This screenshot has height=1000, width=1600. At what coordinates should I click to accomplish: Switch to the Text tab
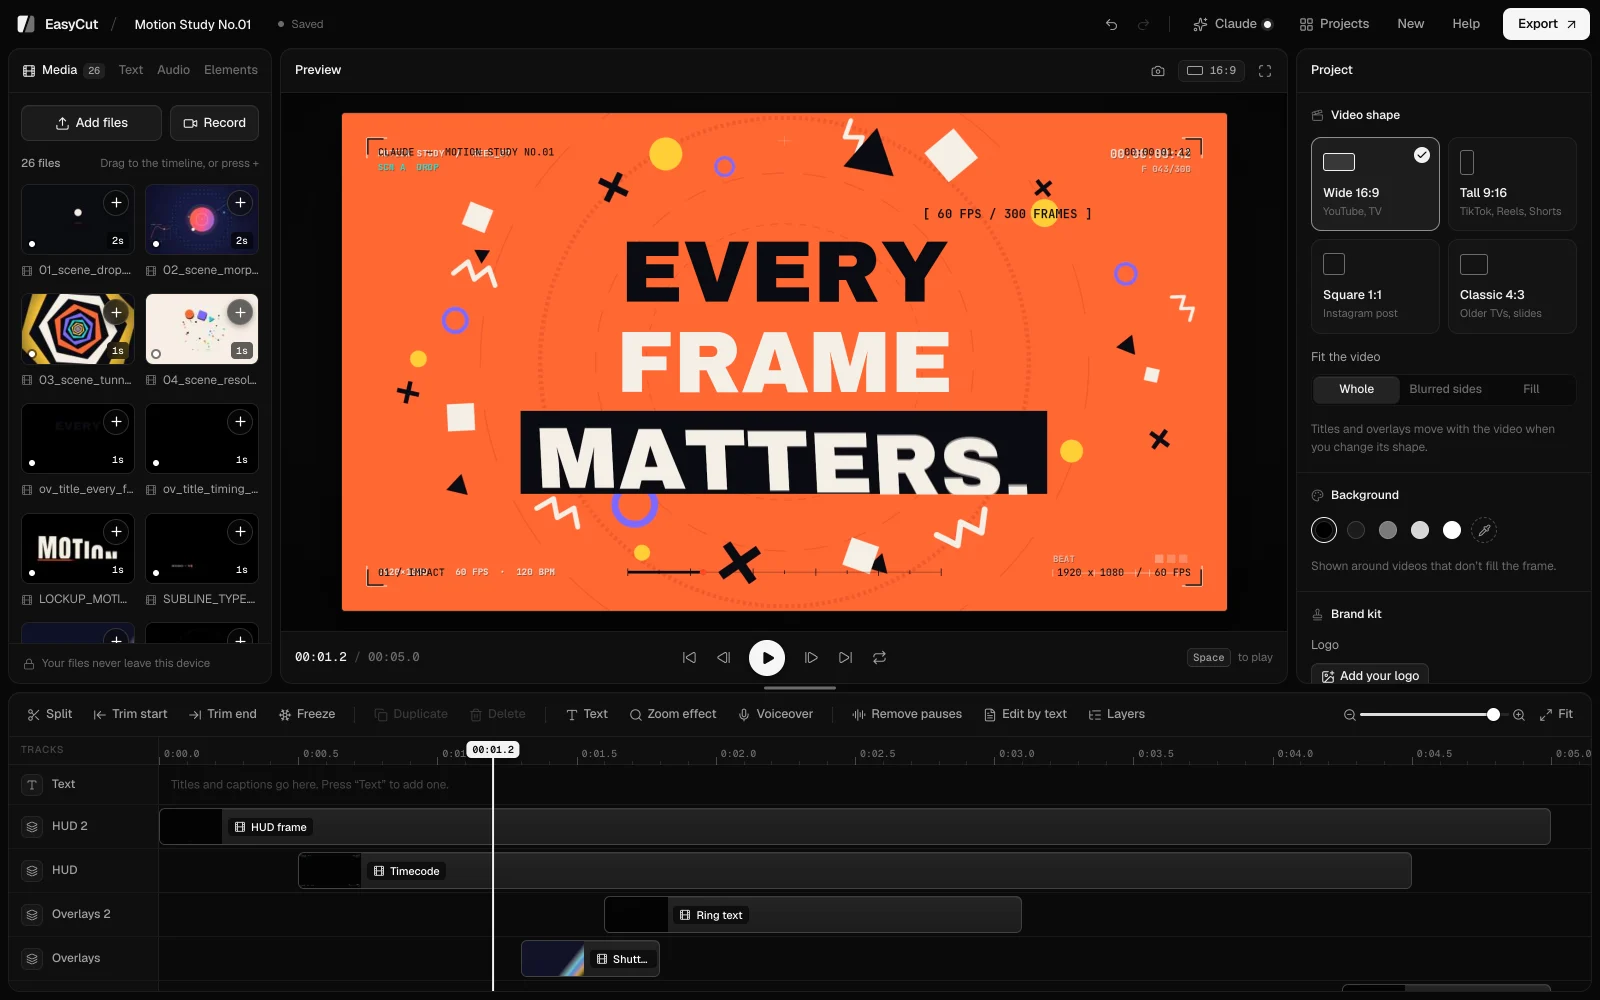[x=131, y=70]
